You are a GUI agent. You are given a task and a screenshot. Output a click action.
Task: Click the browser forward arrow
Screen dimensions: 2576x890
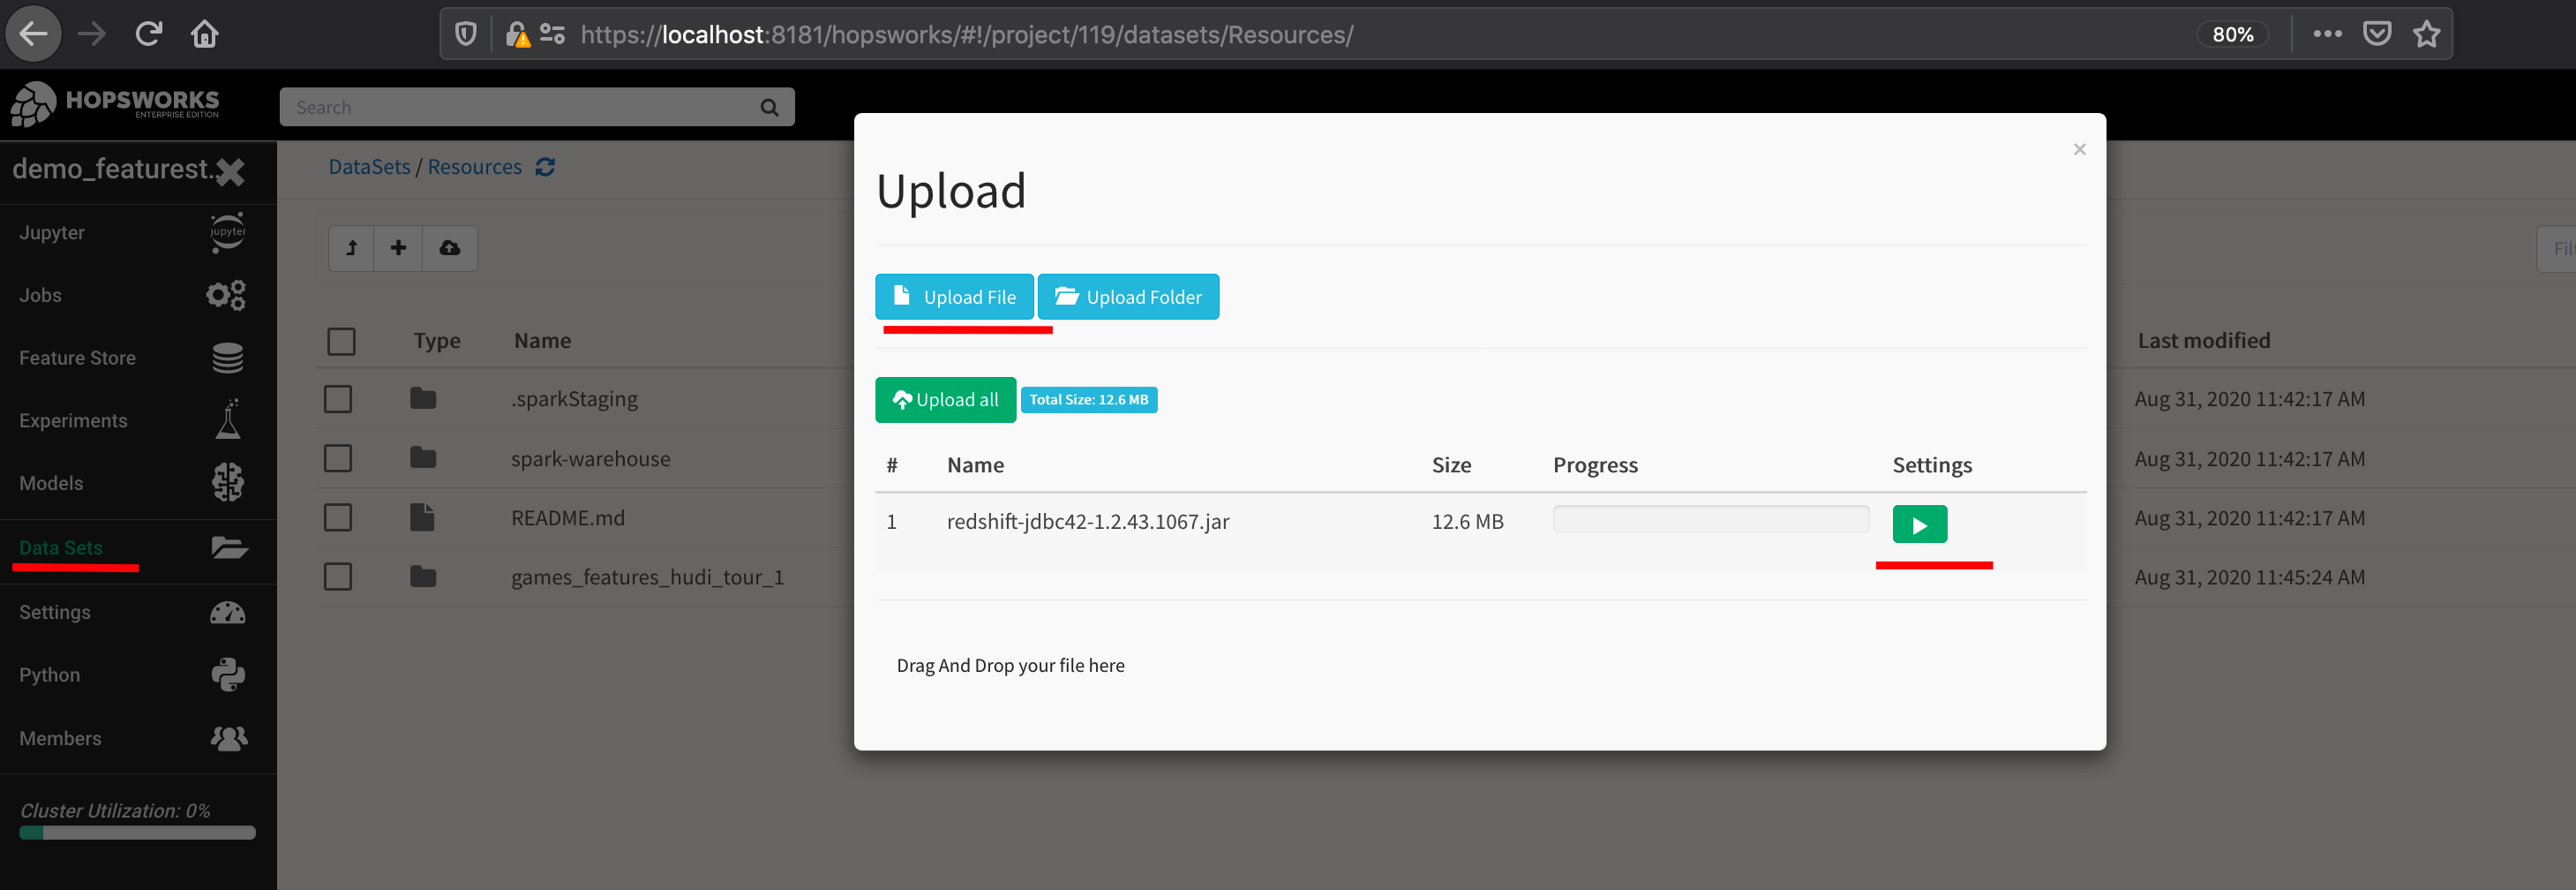tap(92, 34)
